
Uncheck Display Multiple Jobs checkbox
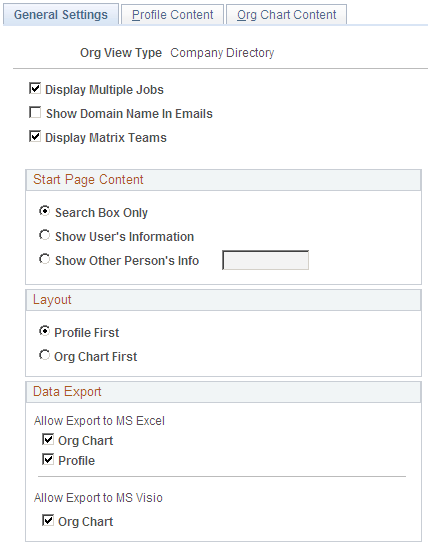pyautogui.click(x=35, y=89)
